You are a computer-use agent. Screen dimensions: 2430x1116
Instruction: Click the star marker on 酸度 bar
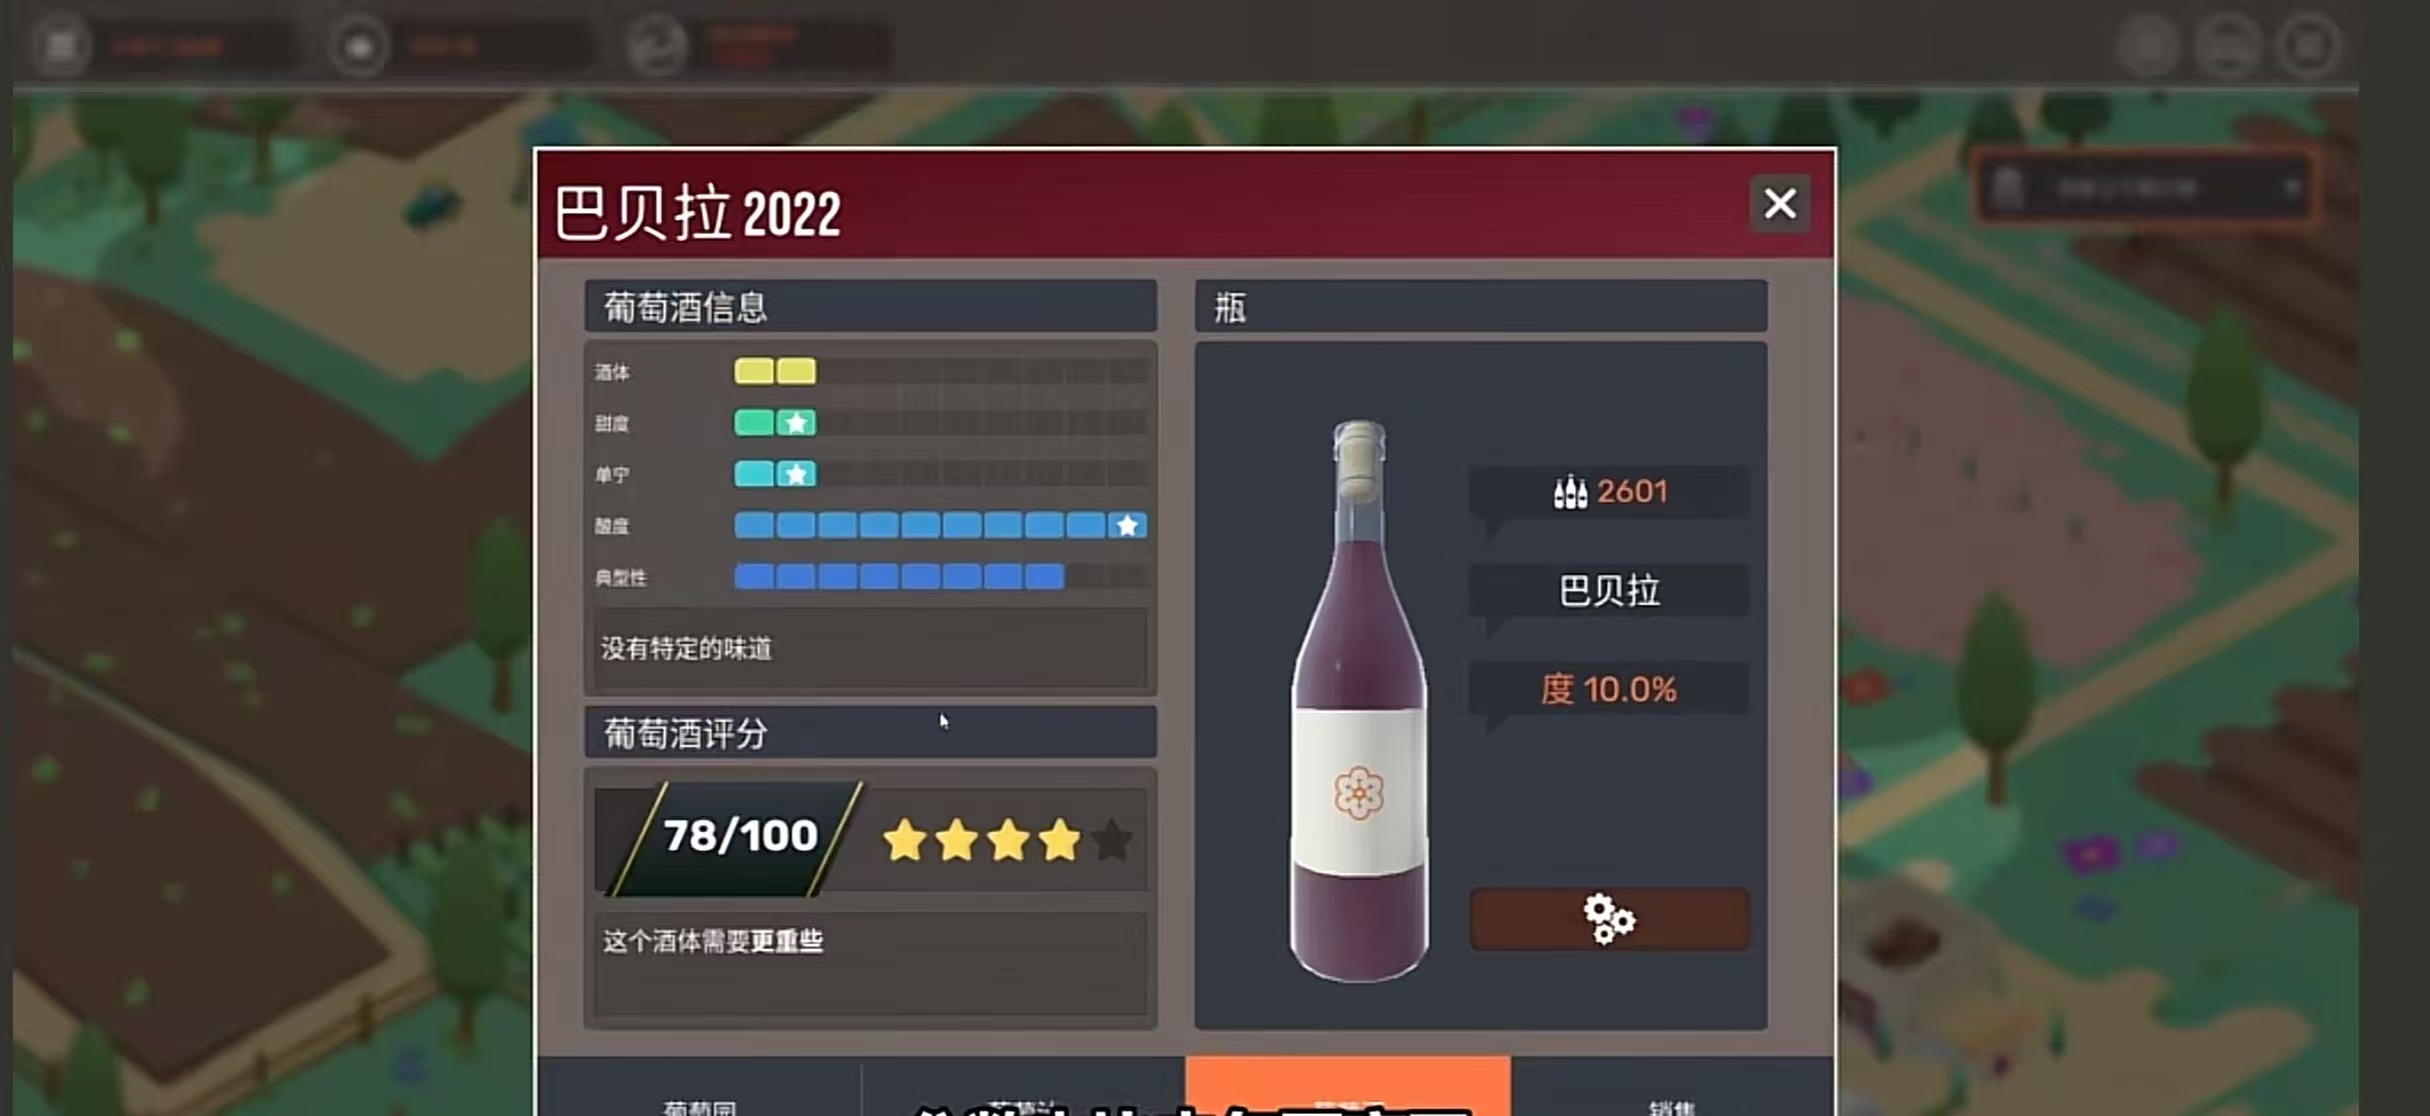point(1127,525)
